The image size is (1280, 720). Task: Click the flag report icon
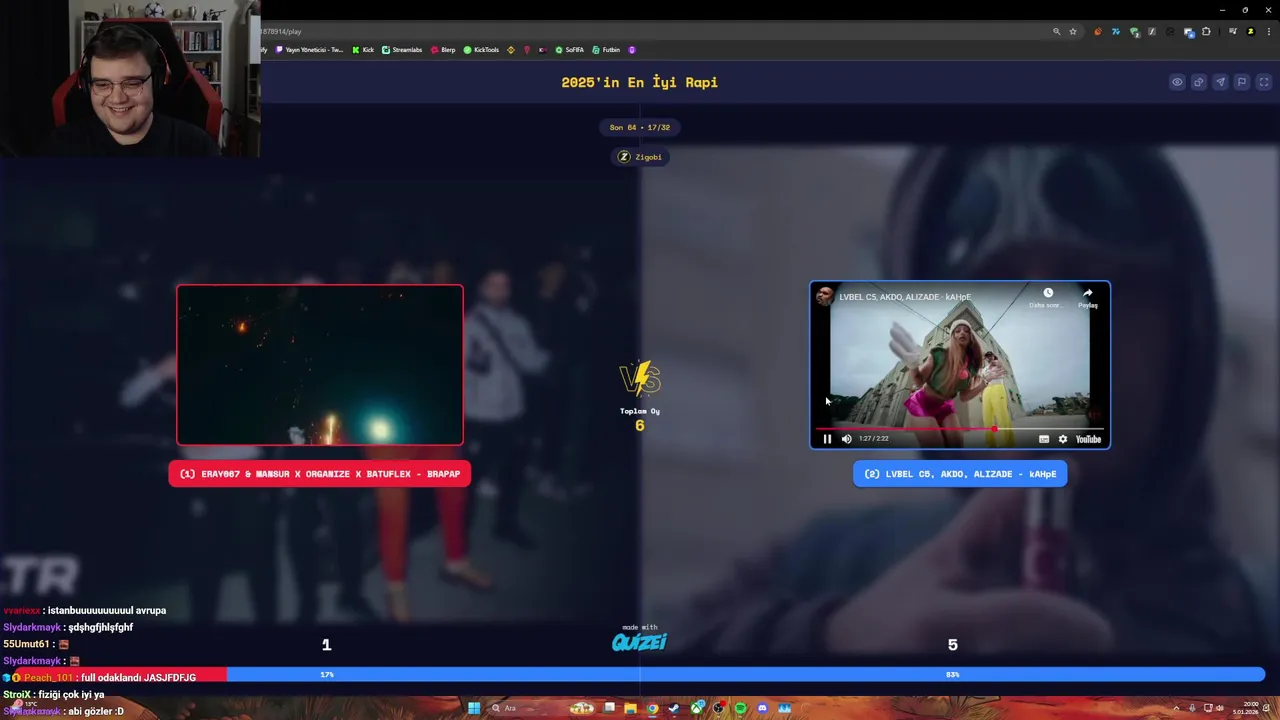pyautogui.click(x=1242, y=82)
